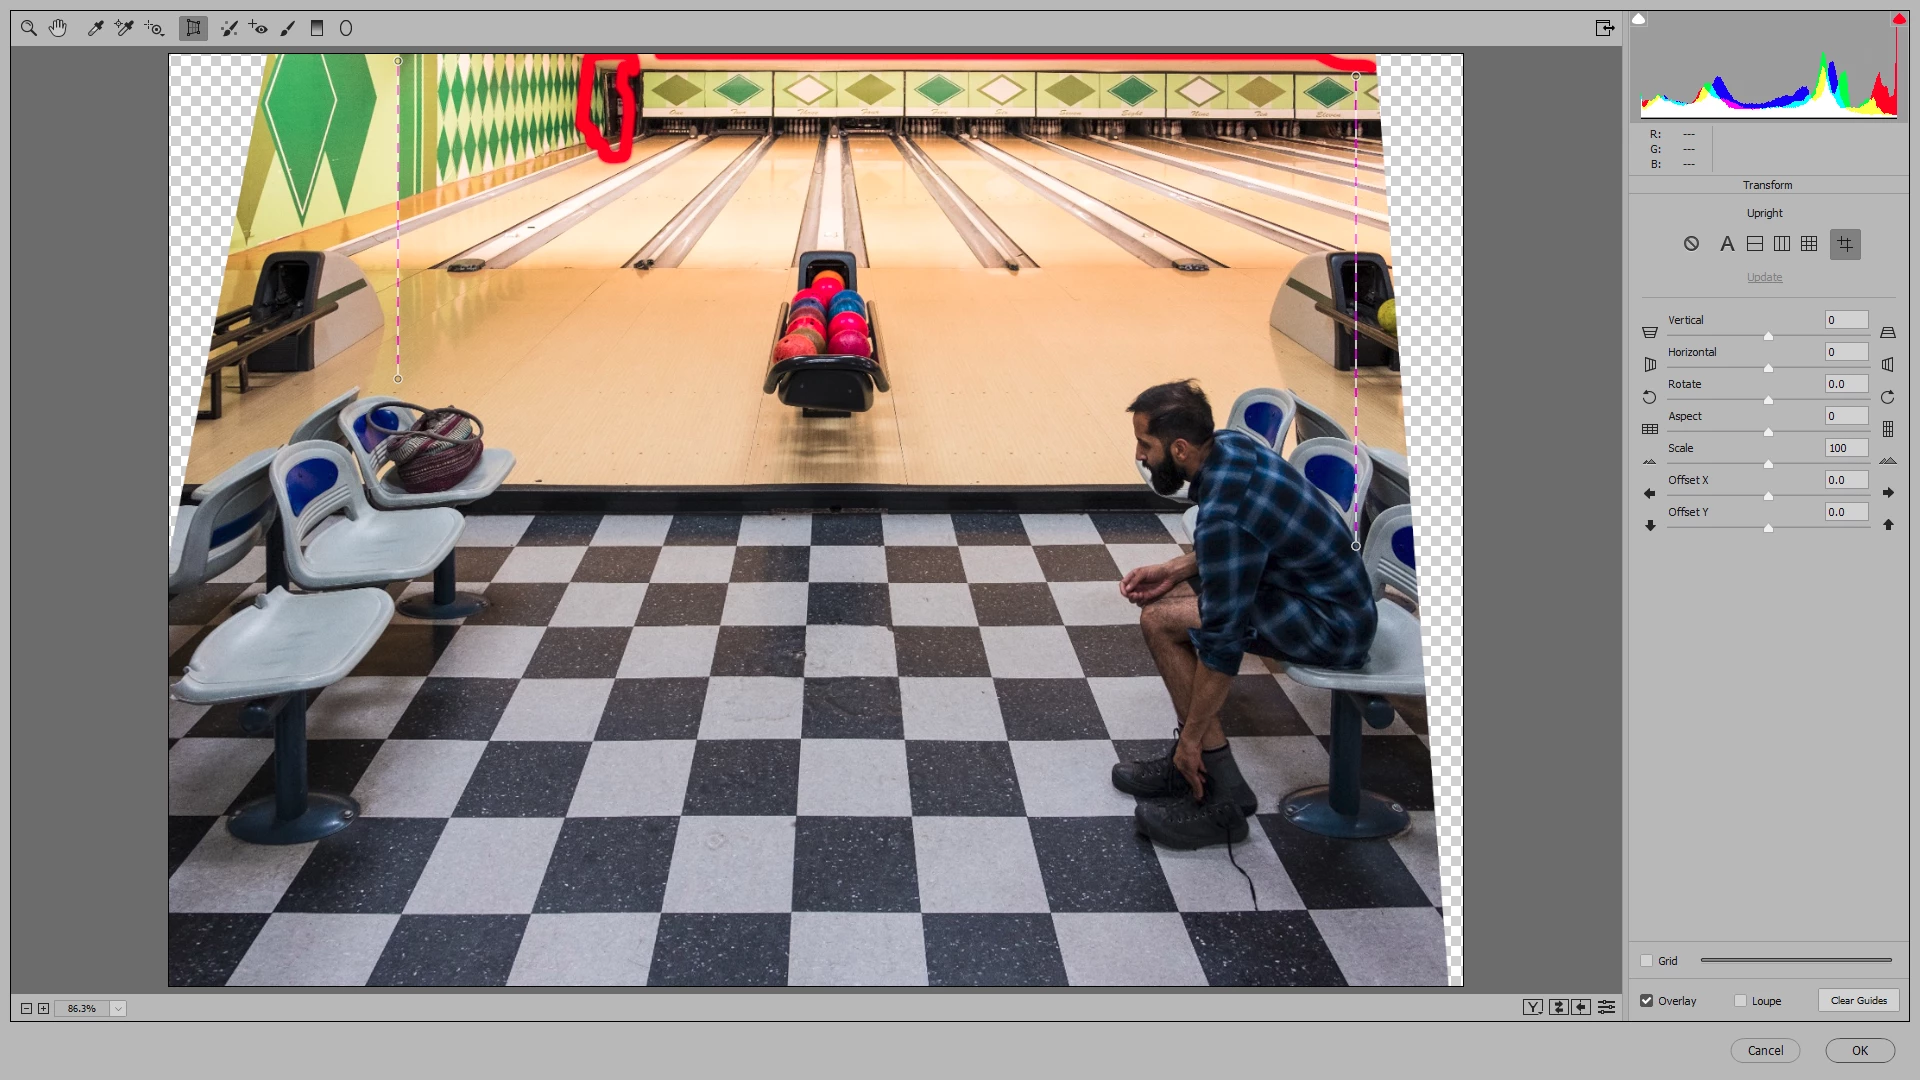Select the White Balance eyedropper tool
Screen dimensions: 1920x1080
pyautogui.click(x=95, y=28)
